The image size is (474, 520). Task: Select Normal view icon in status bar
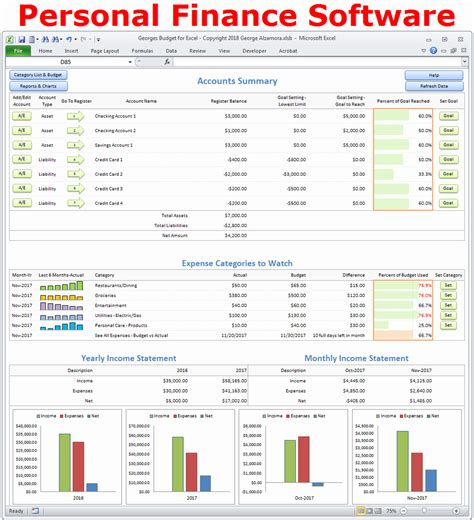pos(361,511)
